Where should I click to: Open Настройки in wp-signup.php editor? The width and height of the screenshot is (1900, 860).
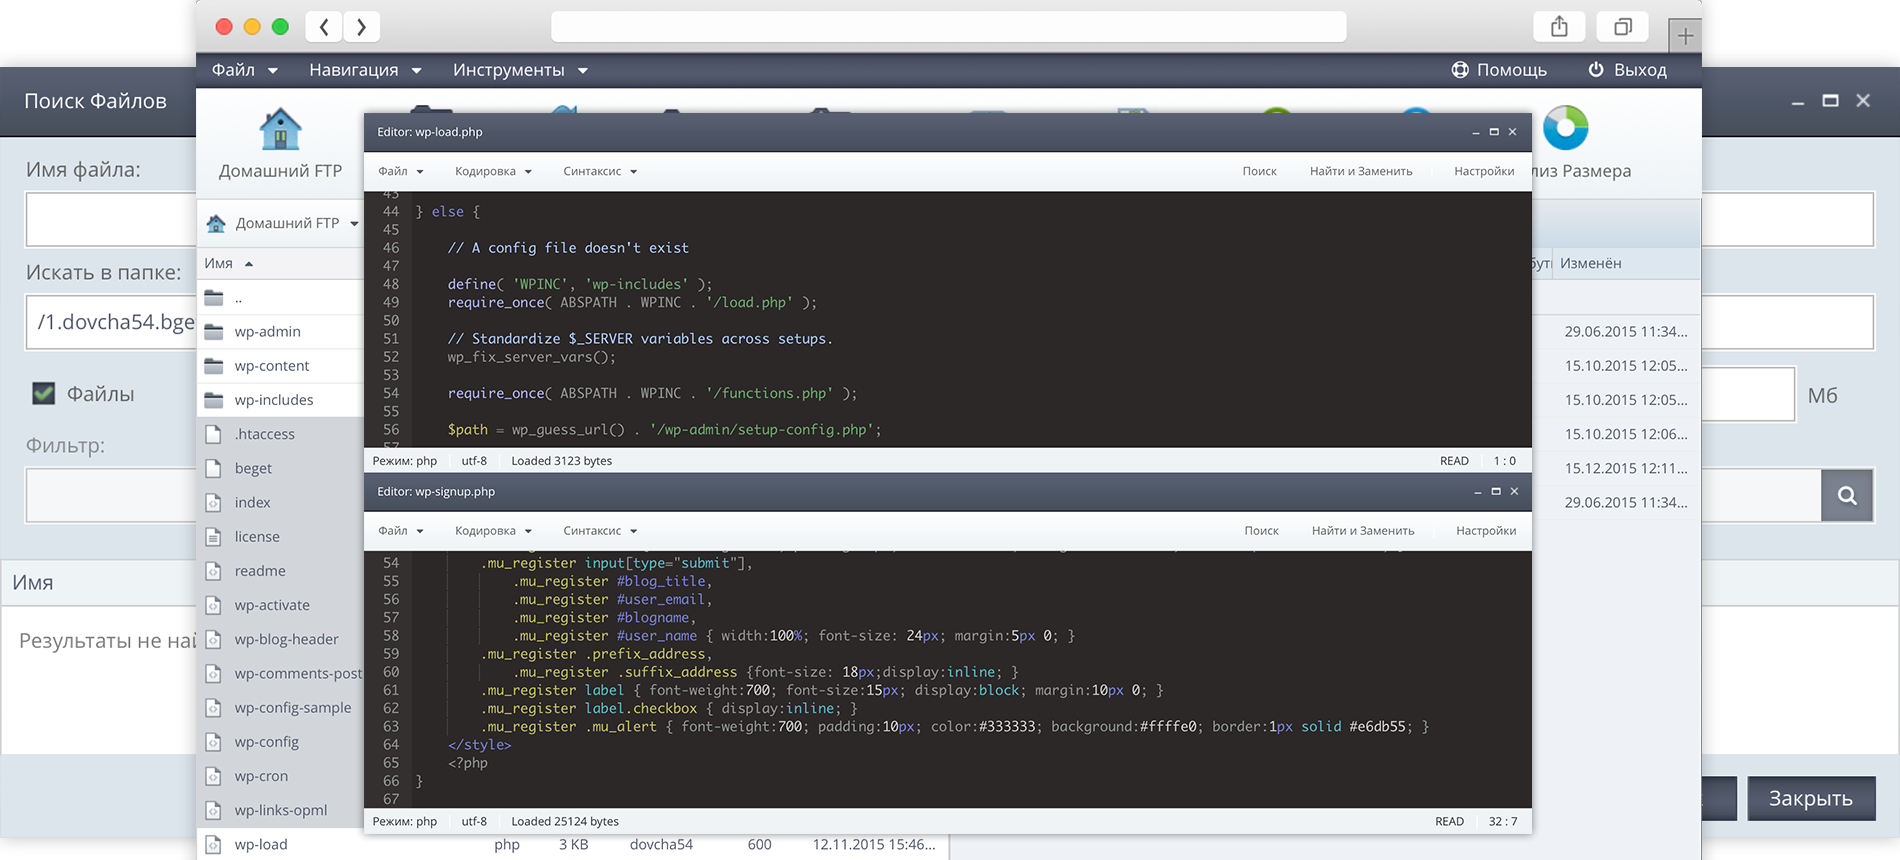(x=1486, y=531)
